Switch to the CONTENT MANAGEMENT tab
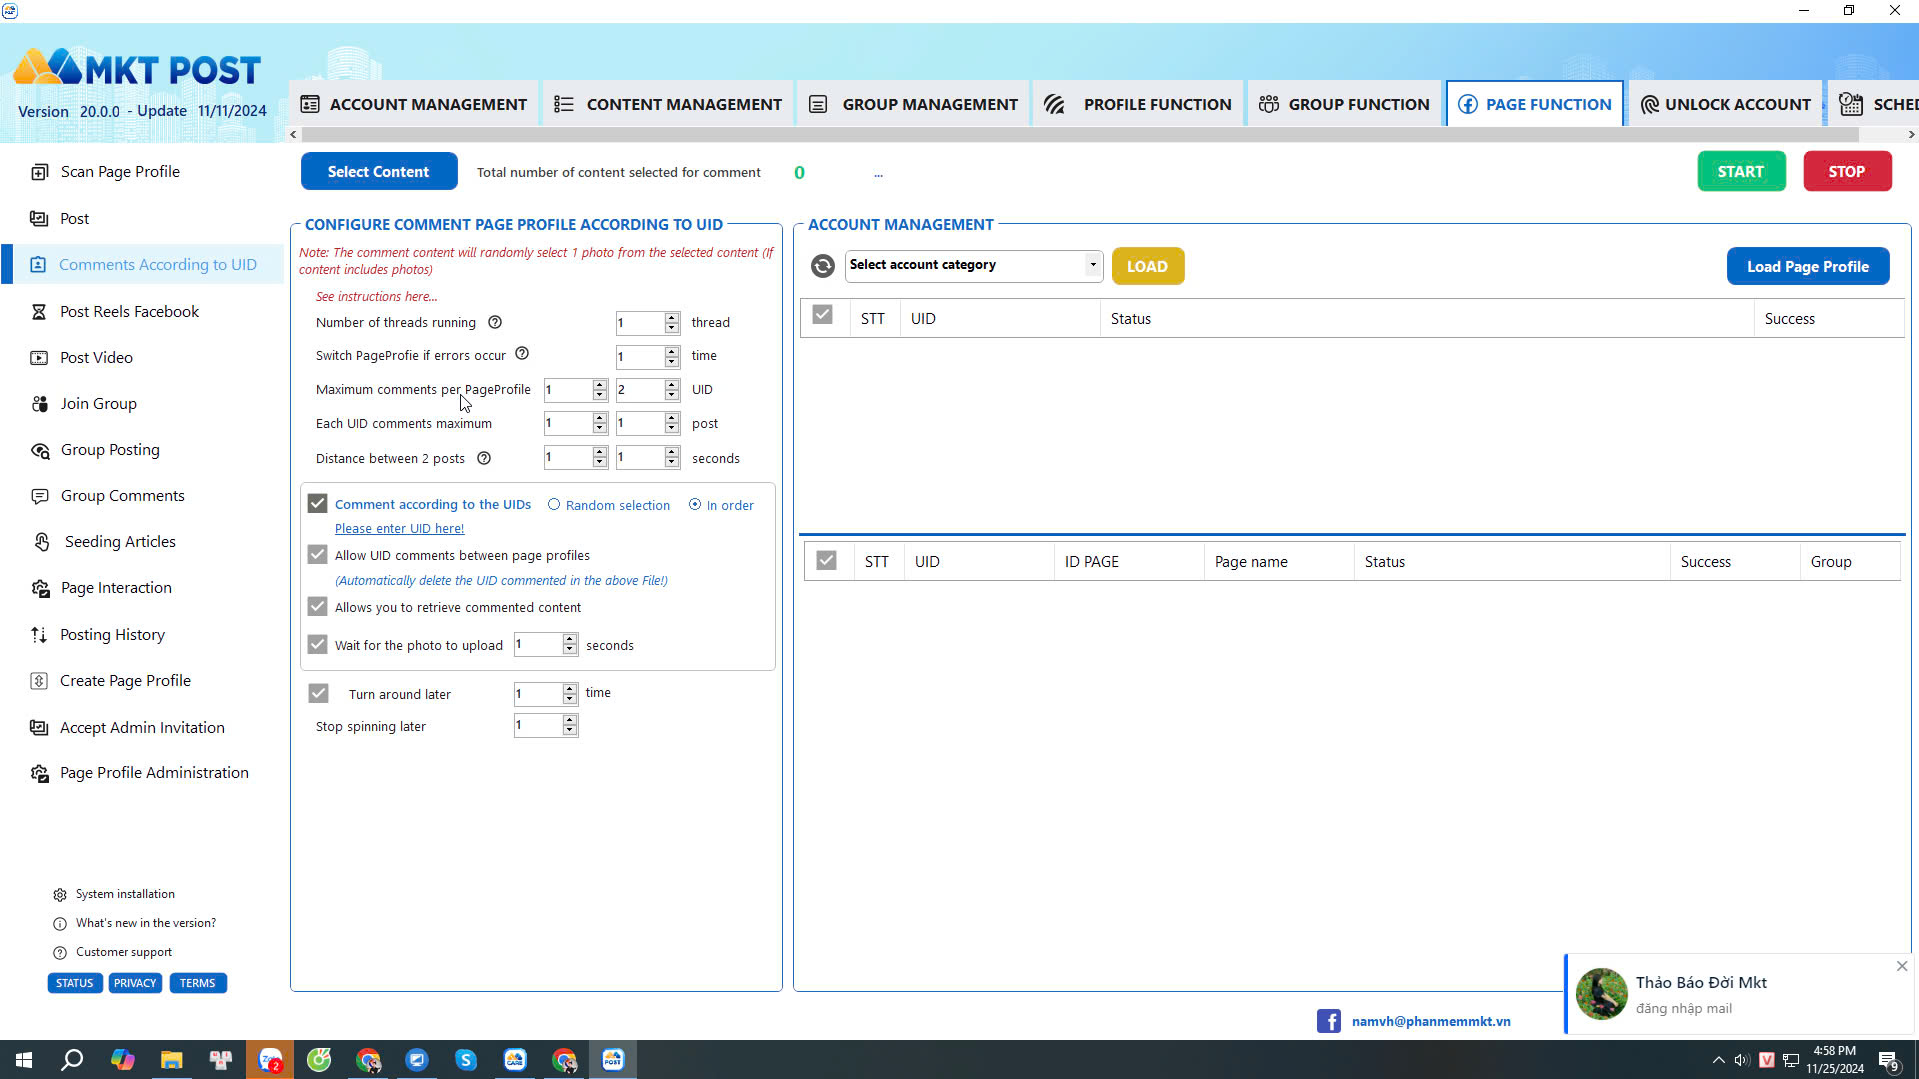This screenshot has height=1079, width=1919. 668,104
